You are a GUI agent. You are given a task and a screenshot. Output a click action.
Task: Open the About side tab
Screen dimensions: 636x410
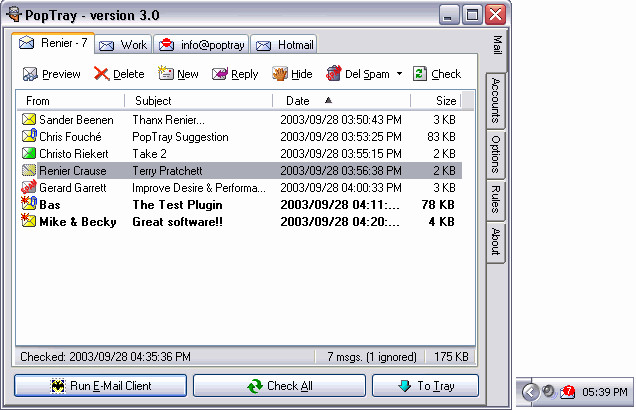496,242
